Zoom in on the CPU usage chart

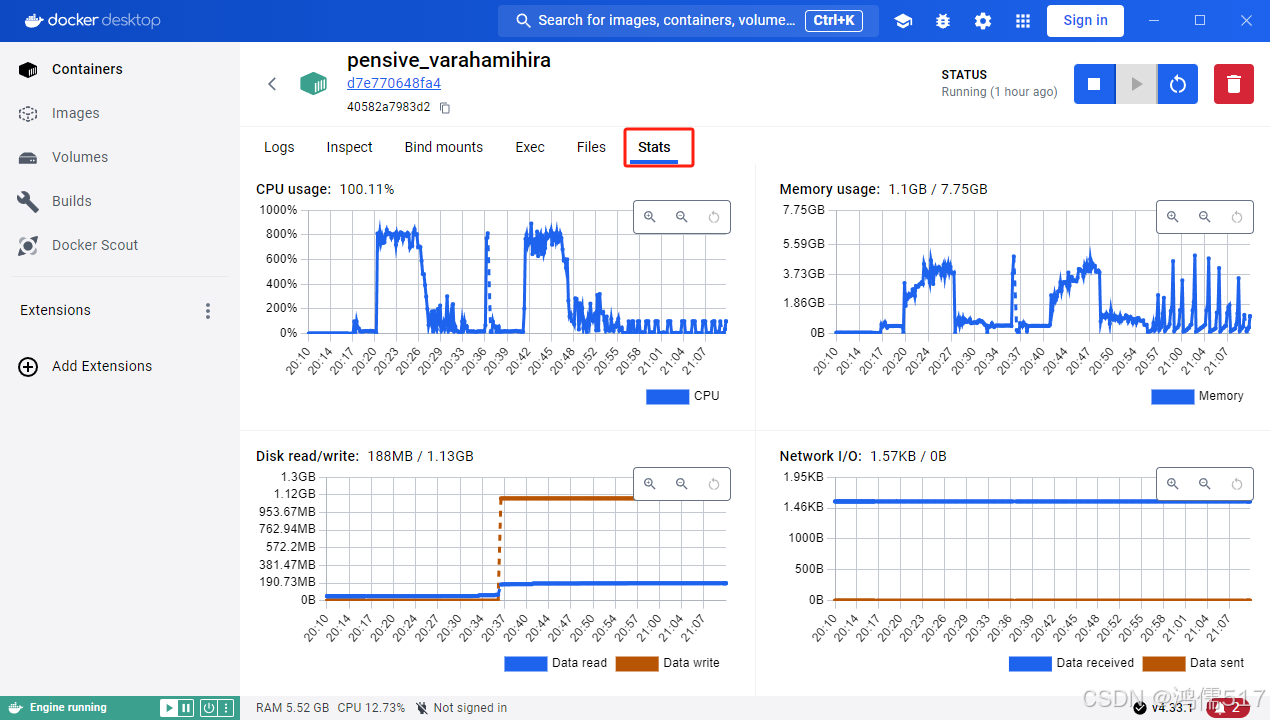tap(650, 217)
